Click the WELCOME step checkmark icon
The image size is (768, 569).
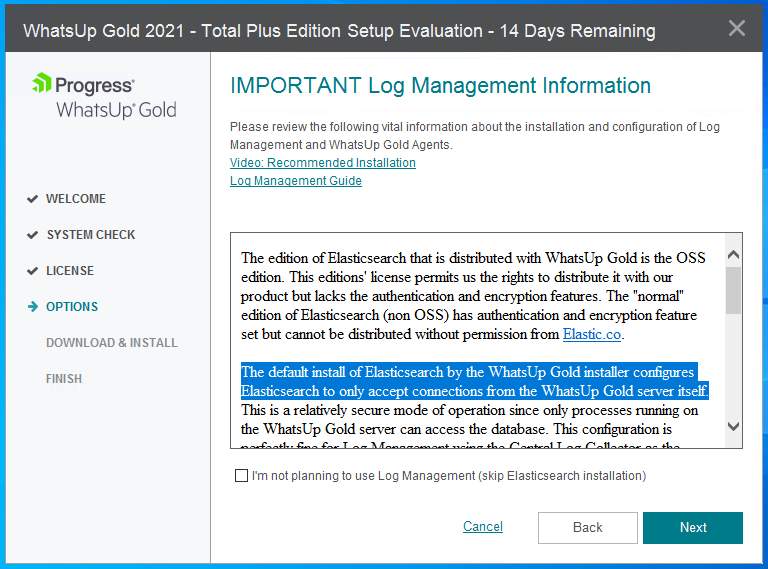32,199
